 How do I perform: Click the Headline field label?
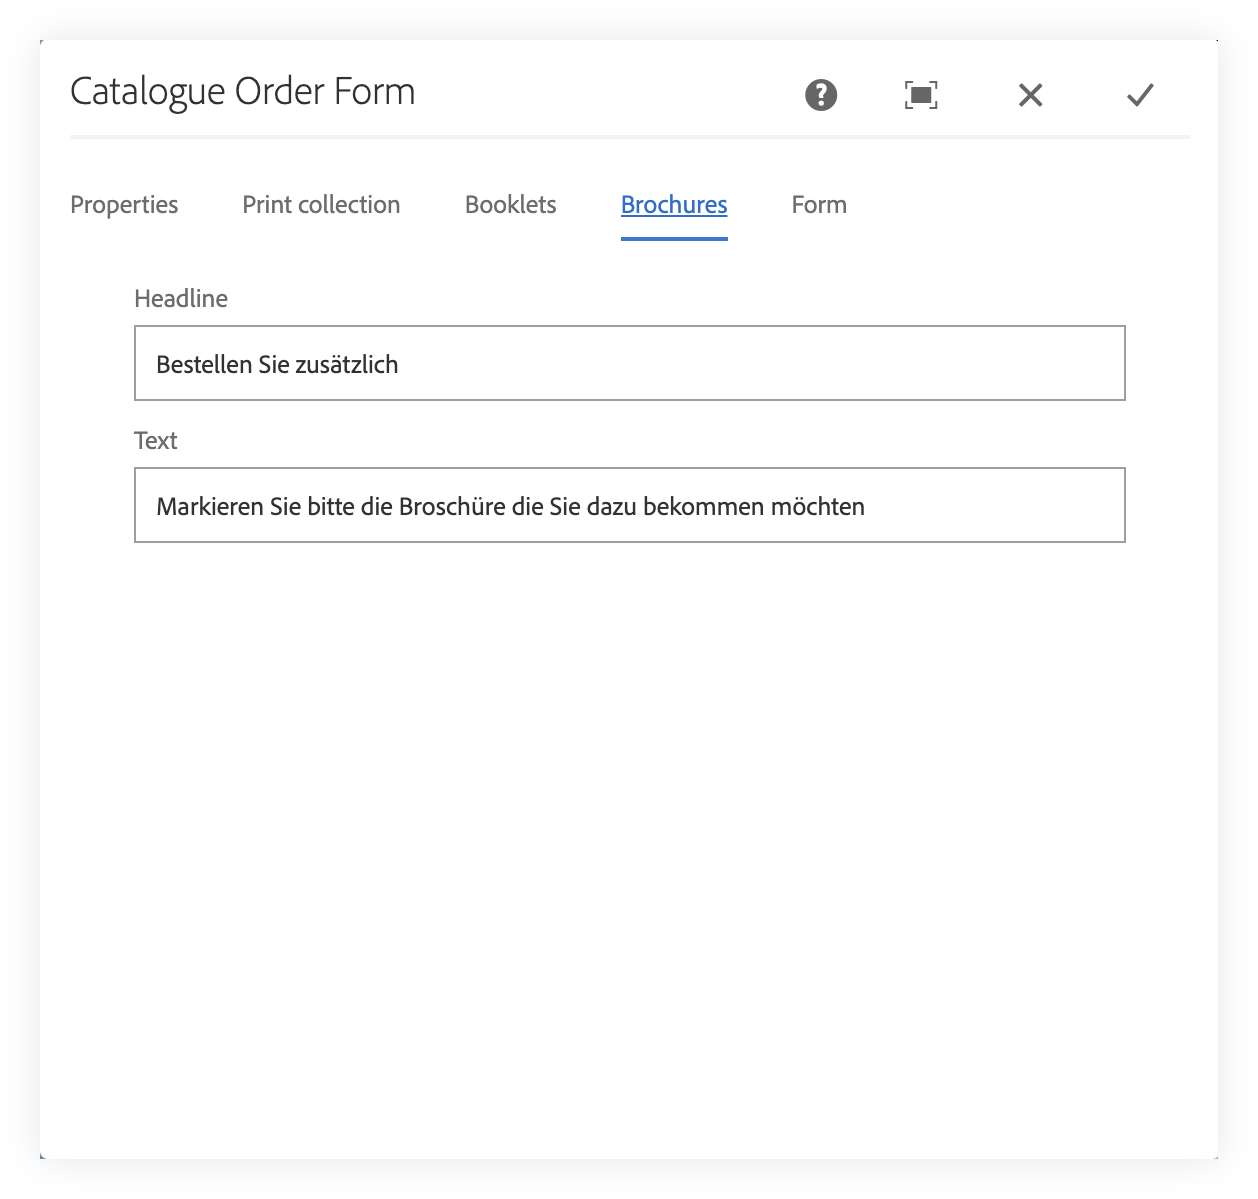[x=181, y=298]
